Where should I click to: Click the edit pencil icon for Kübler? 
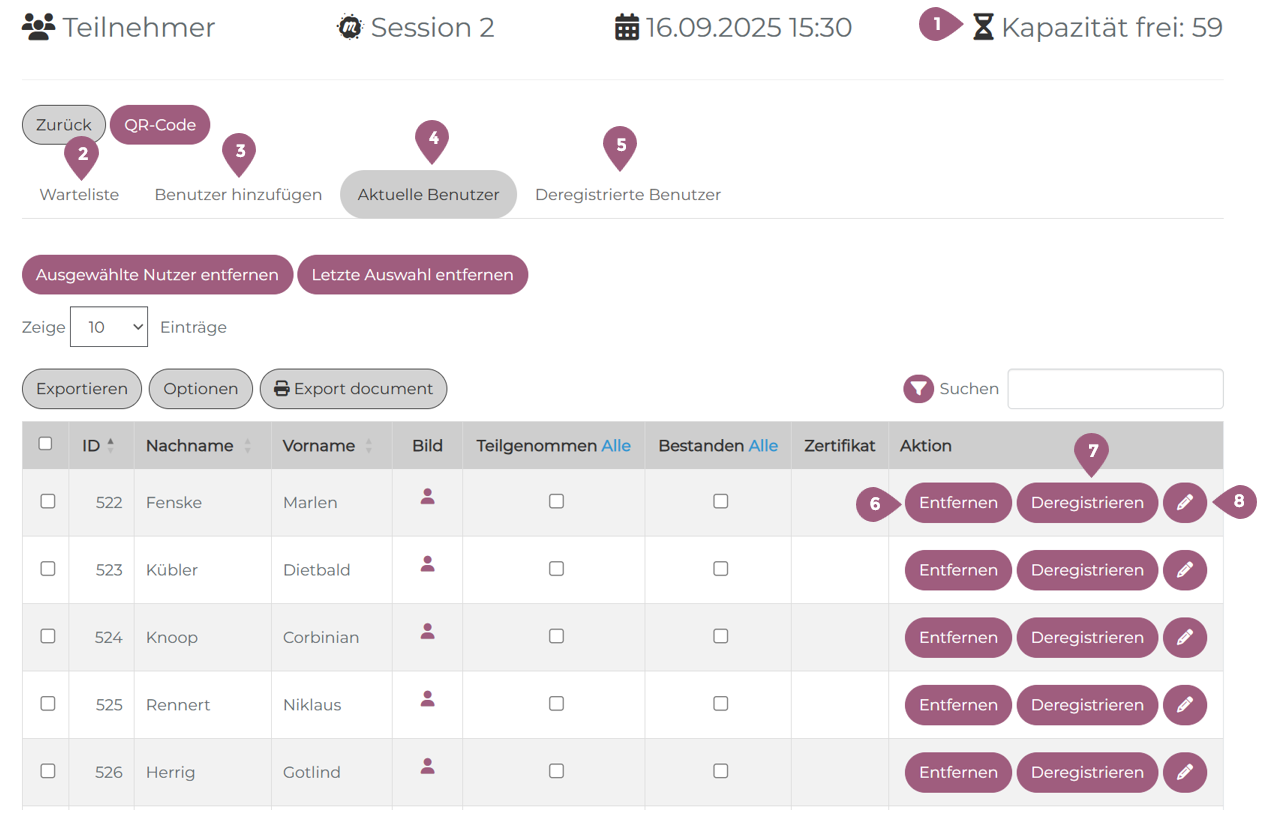pos(1184,570)
